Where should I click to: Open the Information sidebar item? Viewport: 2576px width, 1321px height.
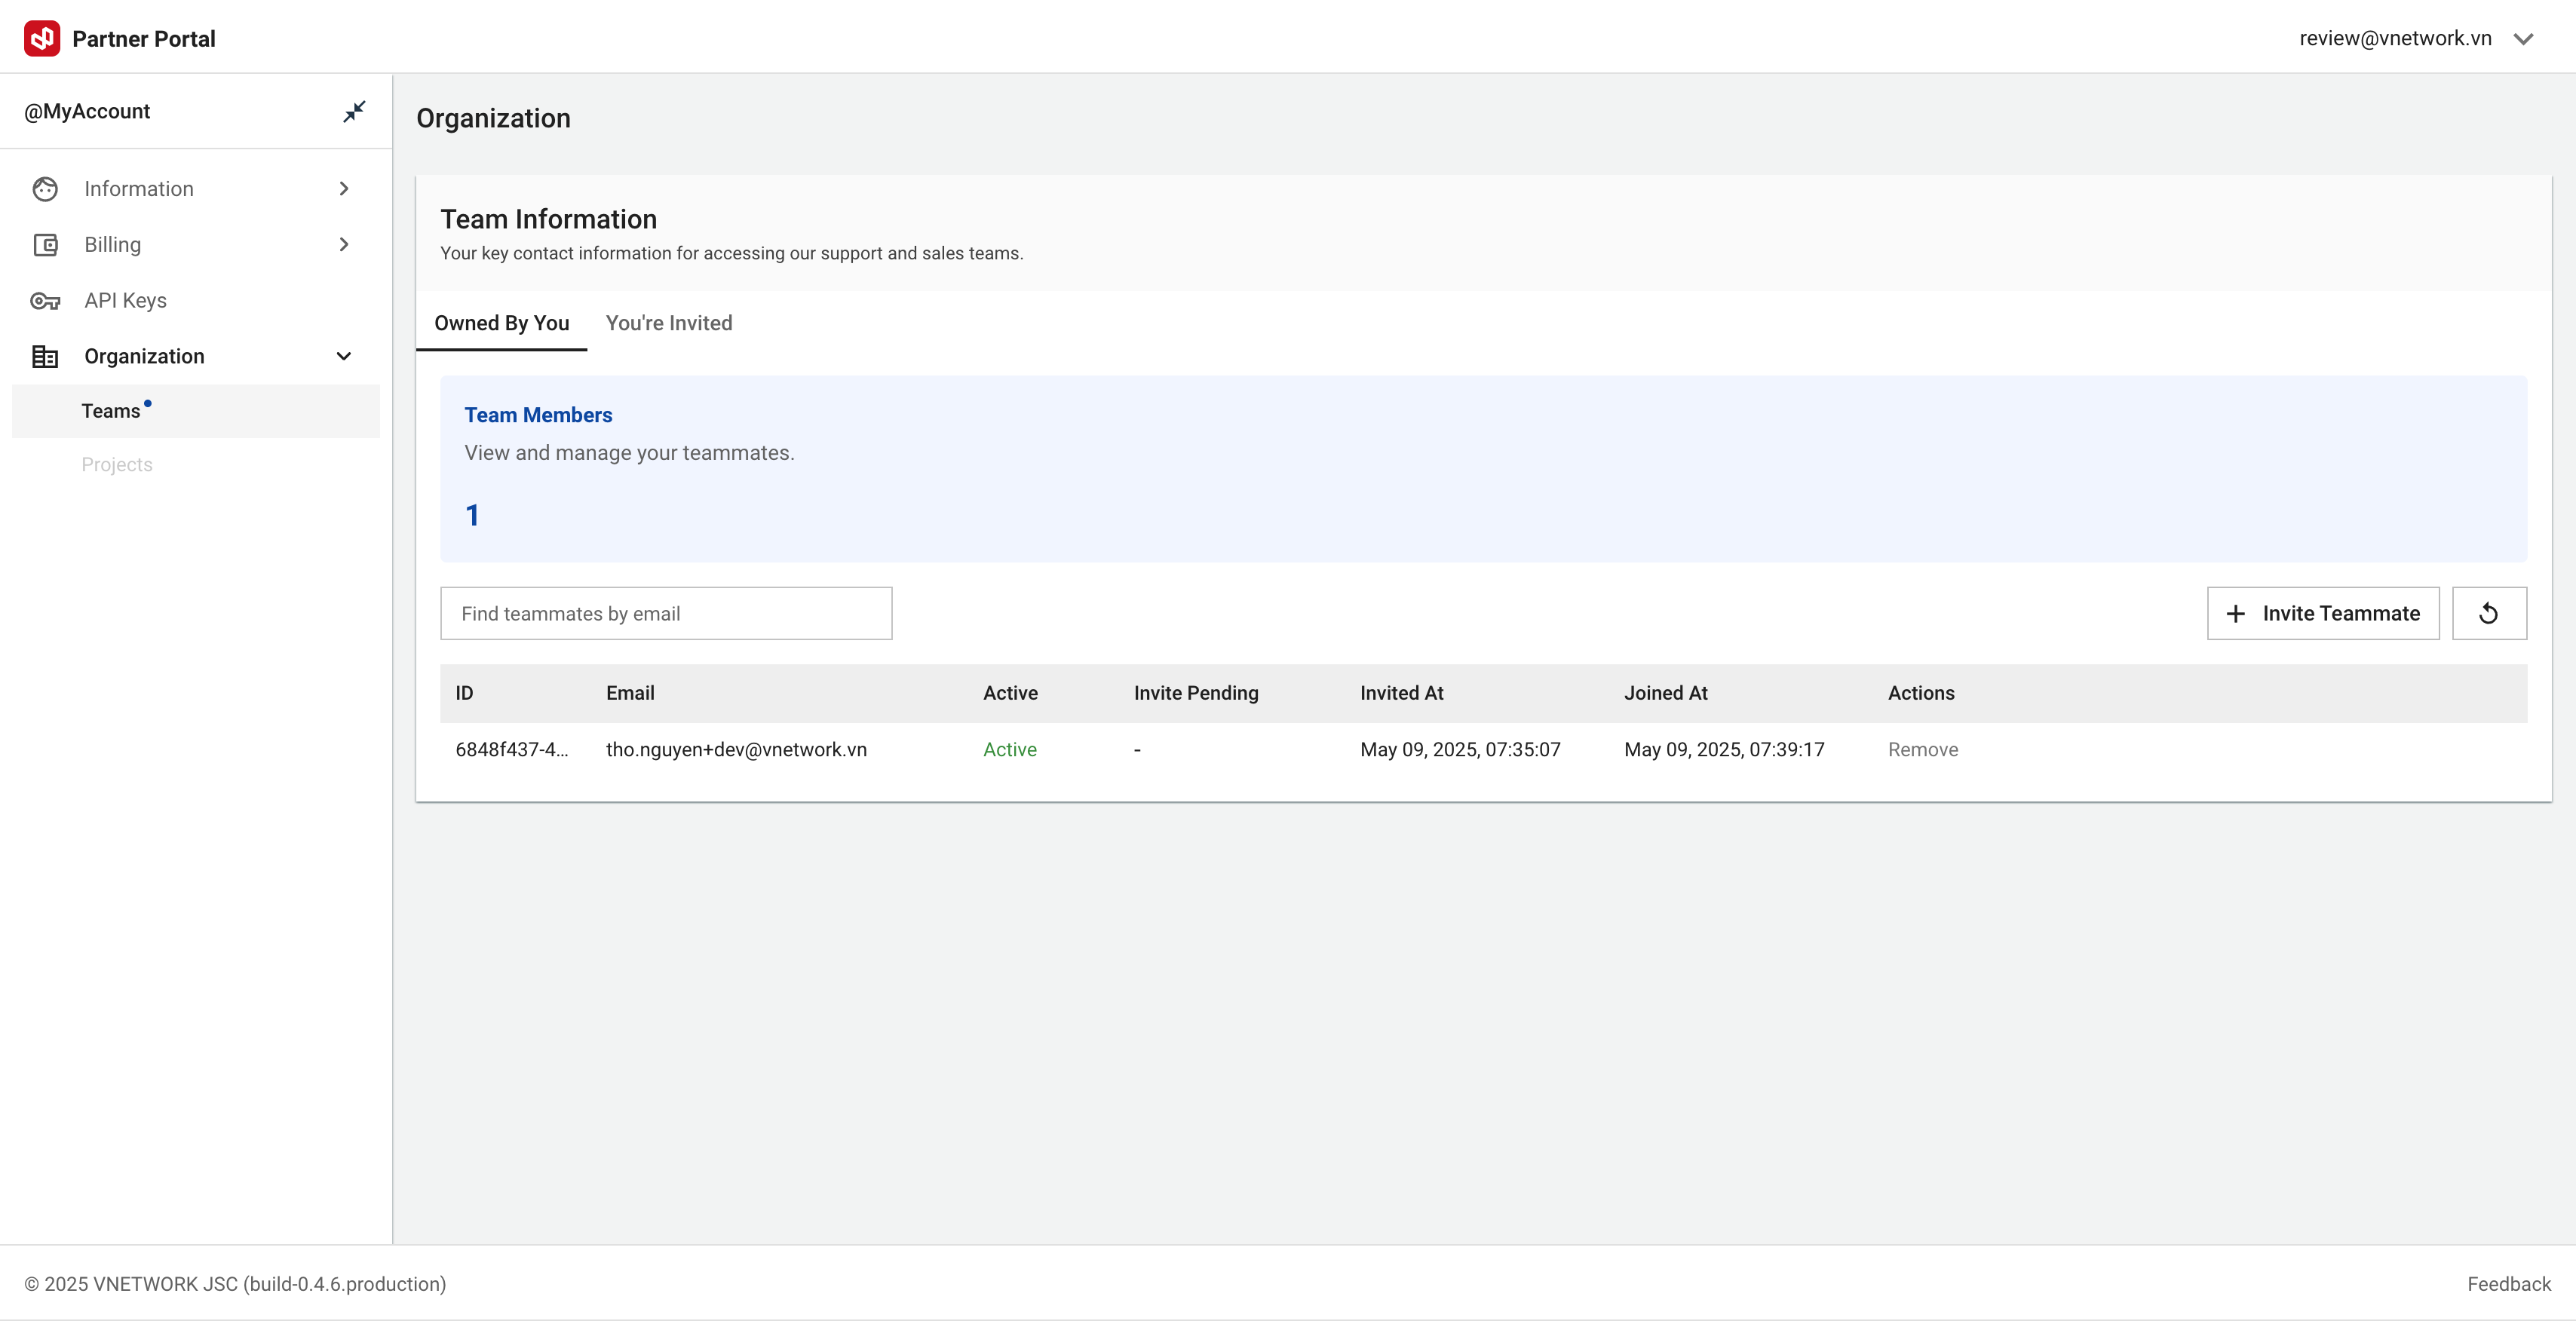196,189
